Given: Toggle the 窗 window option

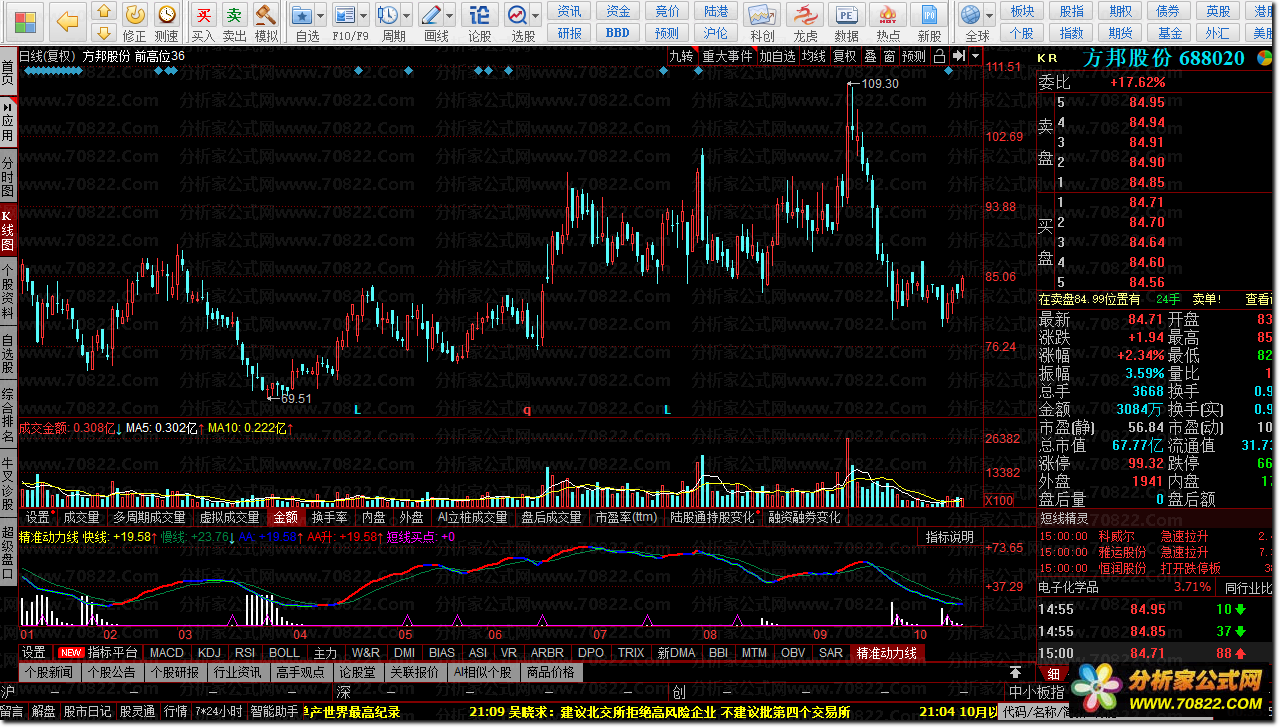Looking at the screenshot, I should (x=887, y=56).
